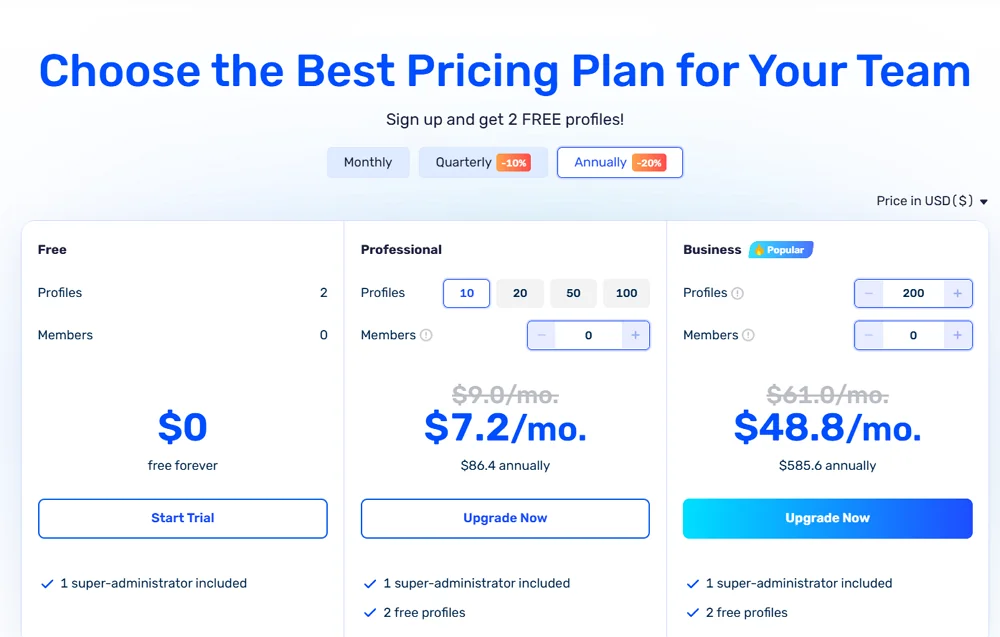Click Upgrade Now on the Business plan
Viewport: 1000px width, 637px height.
827,518
